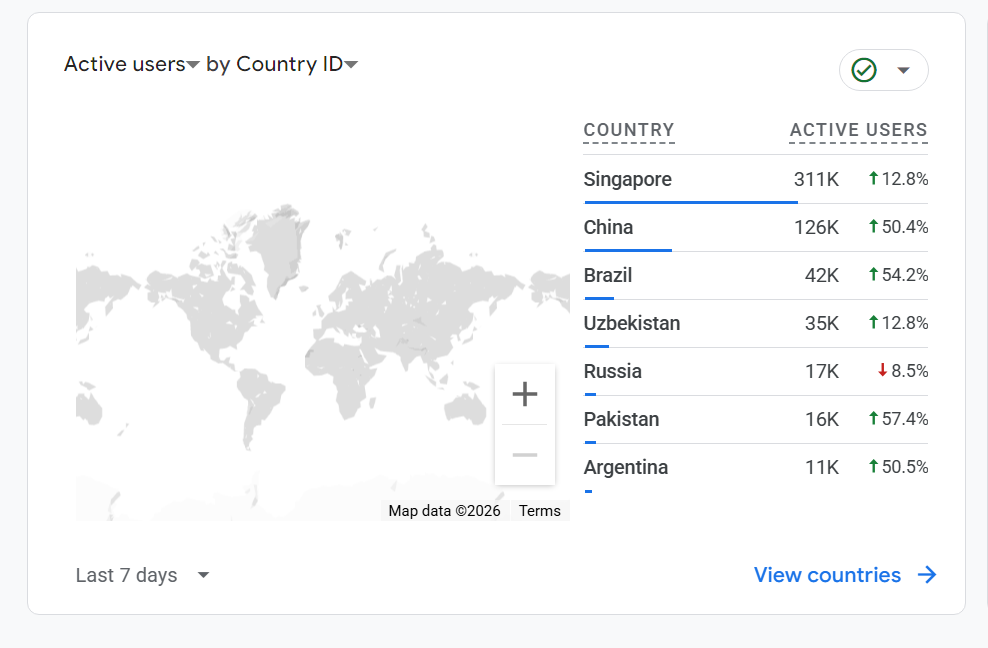Change the Last 7 days date range
Screen dimensions: 988x648
142,575
